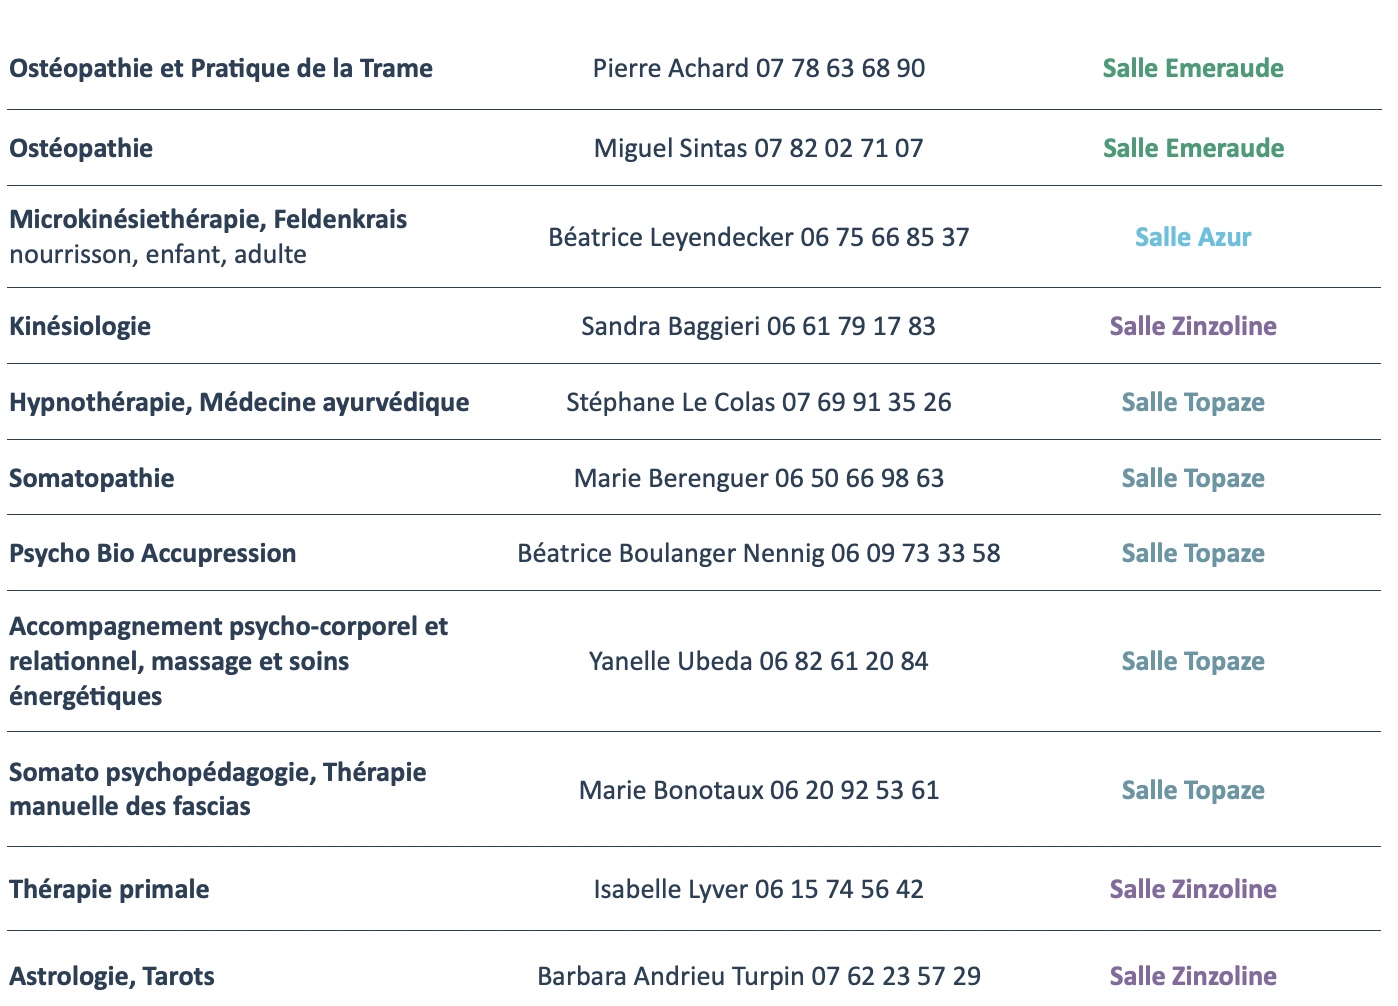Screen dimensions: 1398x1006
Task: Select Miguel Sintas contact text
Action: point(759,149)
